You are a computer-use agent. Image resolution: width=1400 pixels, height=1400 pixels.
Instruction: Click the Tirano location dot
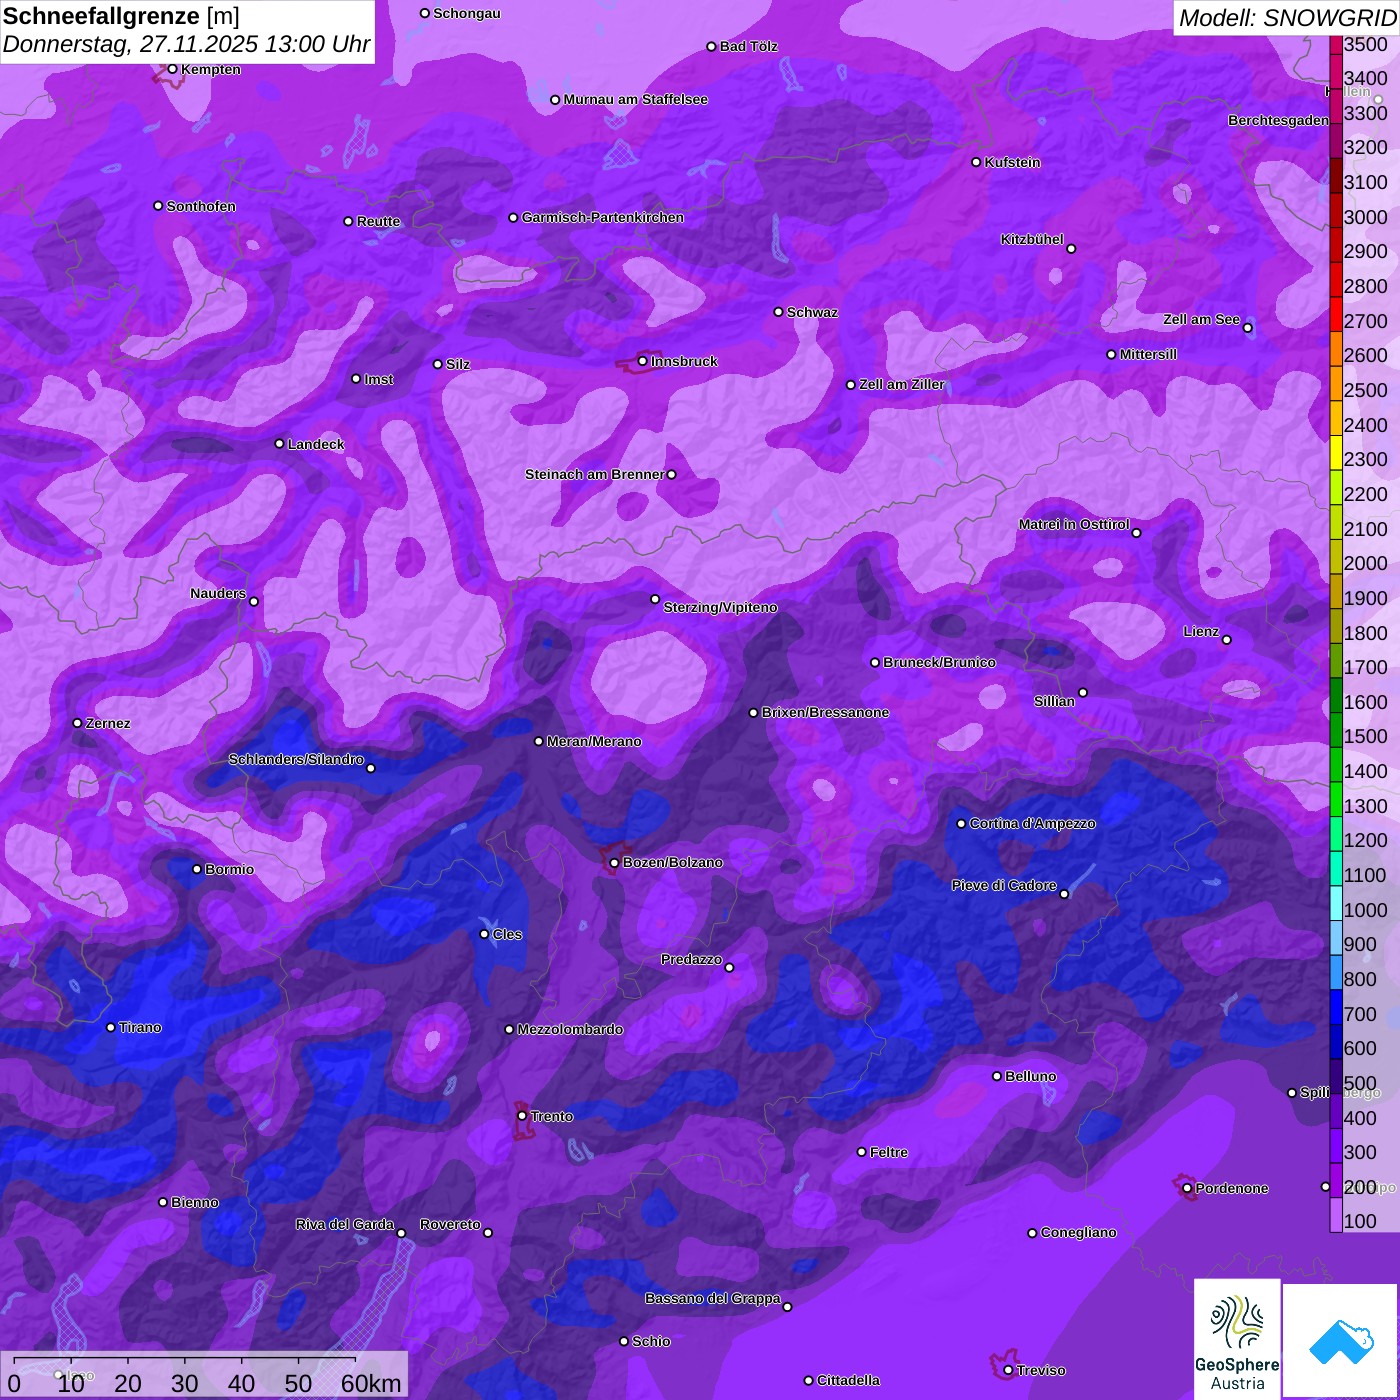[x=111, y=1027]
